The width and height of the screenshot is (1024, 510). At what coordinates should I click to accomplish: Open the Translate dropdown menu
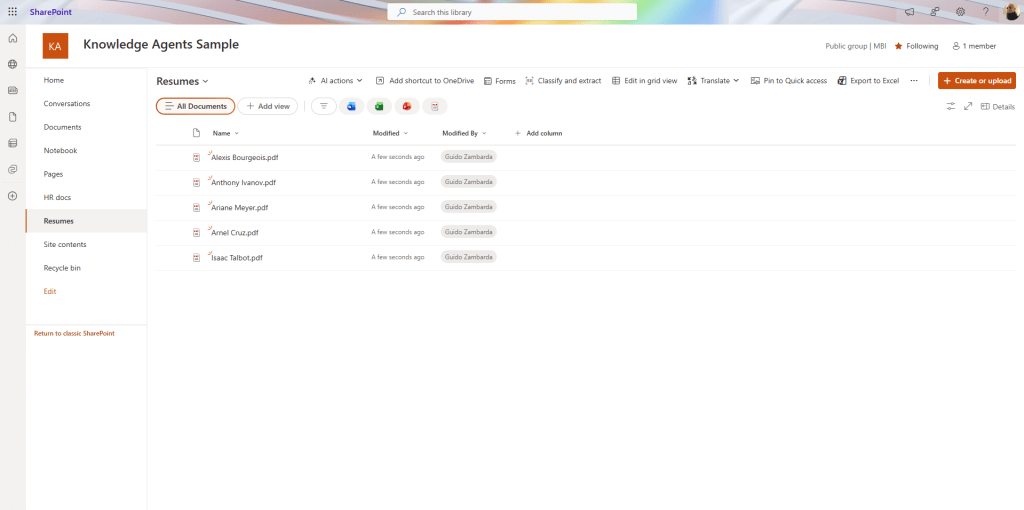tap(713, 81)
